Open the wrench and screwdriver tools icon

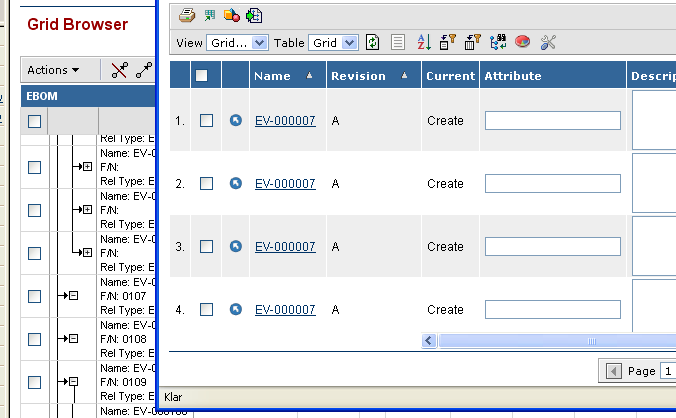[547, 42]
